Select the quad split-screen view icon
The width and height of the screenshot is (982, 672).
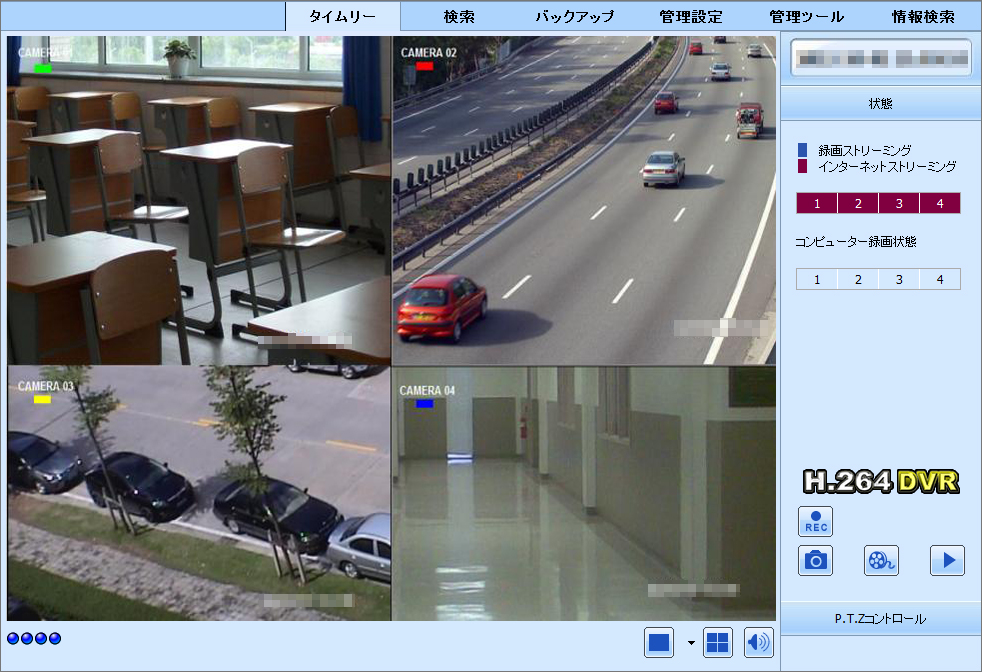click(x=717, y=642)
